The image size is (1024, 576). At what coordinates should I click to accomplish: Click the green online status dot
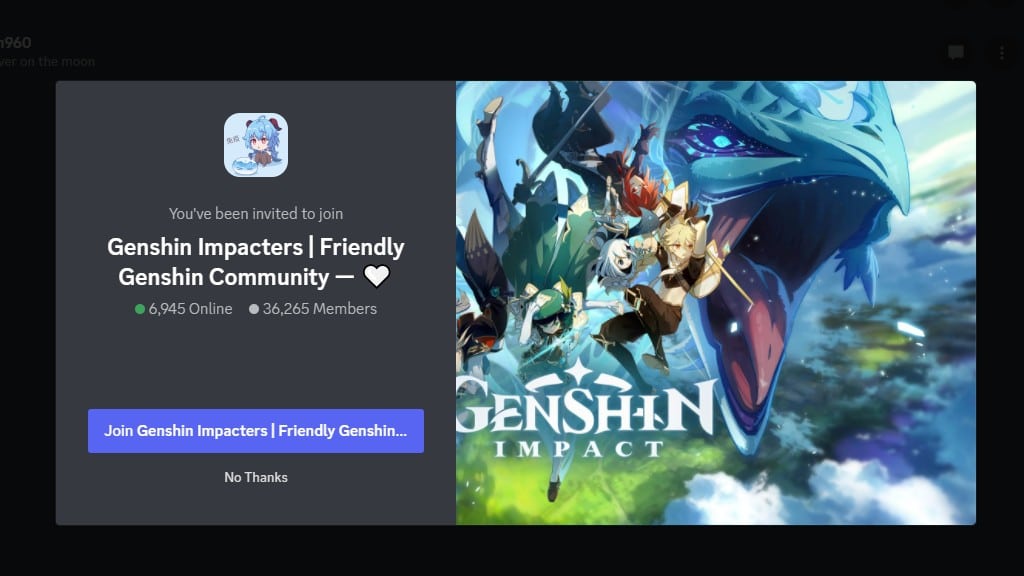(x=140, y=309)
